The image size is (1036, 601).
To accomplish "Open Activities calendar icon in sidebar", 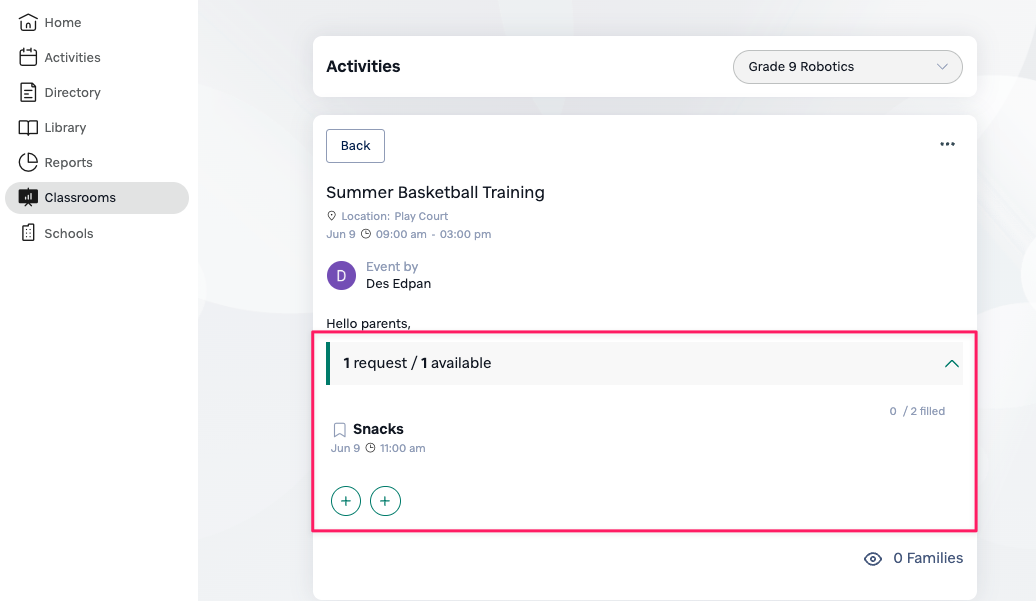I will click(28, 57).
